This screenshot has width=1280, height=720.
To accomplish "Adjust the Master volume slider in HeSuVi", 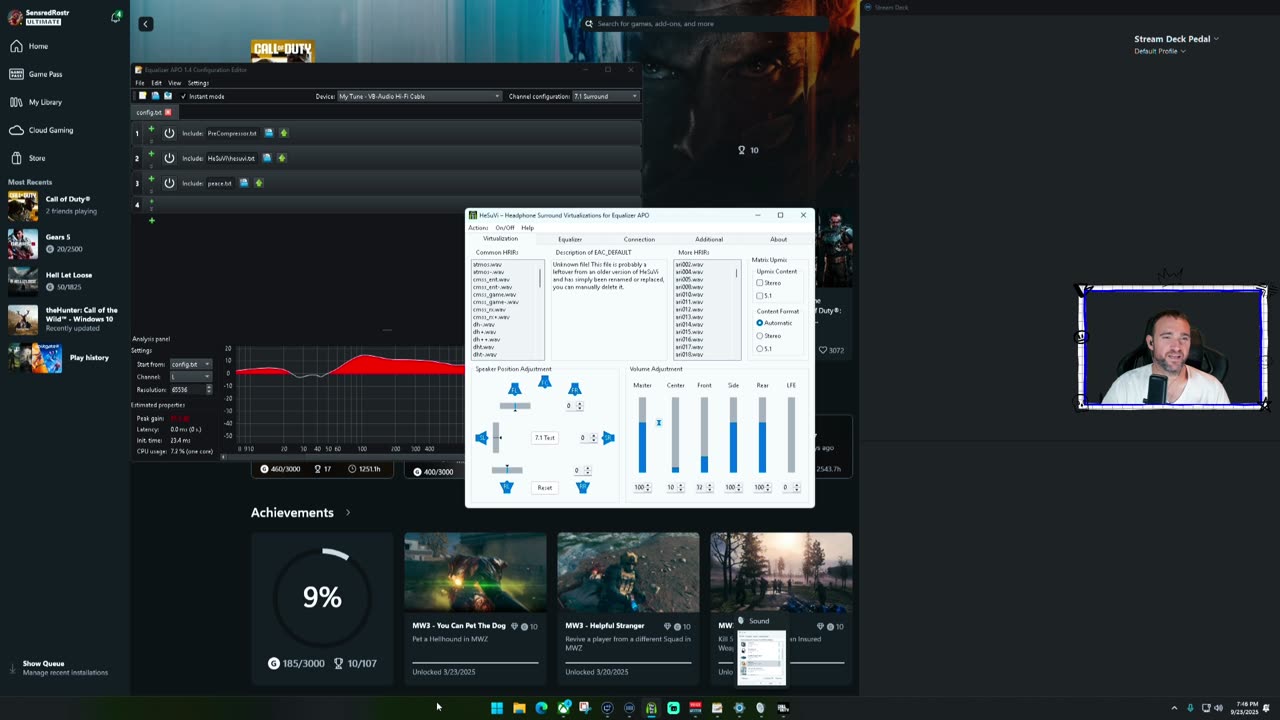I will [643, 435].
